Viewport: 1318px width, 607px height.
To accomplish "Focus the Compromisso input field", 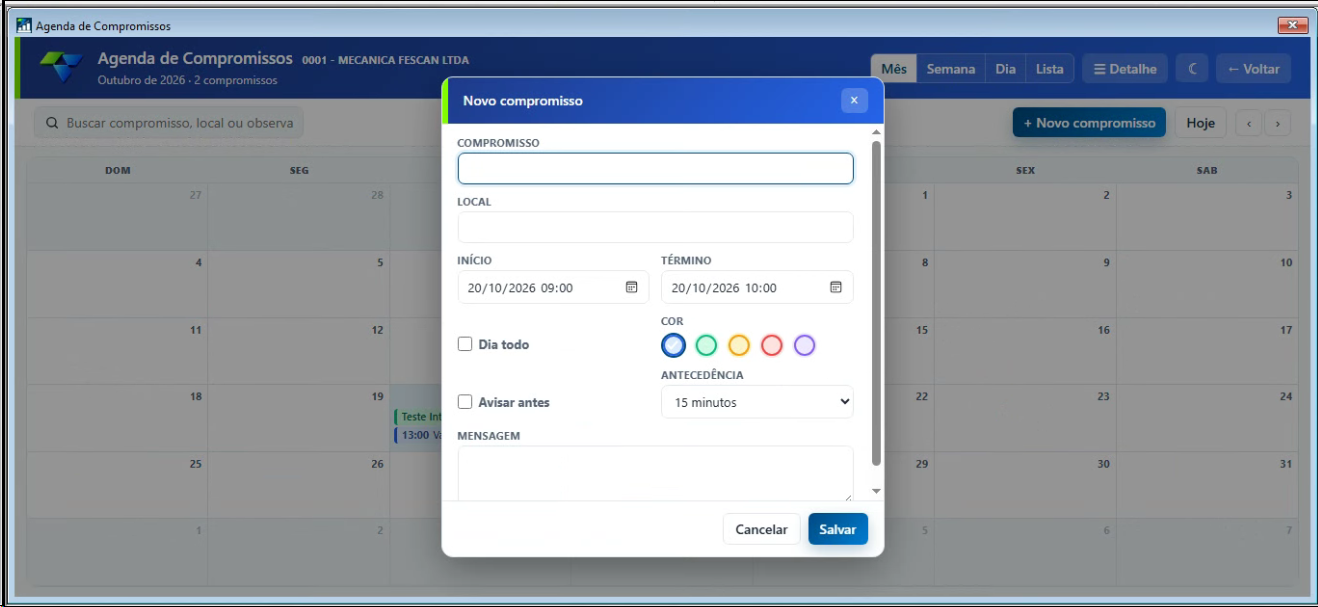I will (656, 168).
